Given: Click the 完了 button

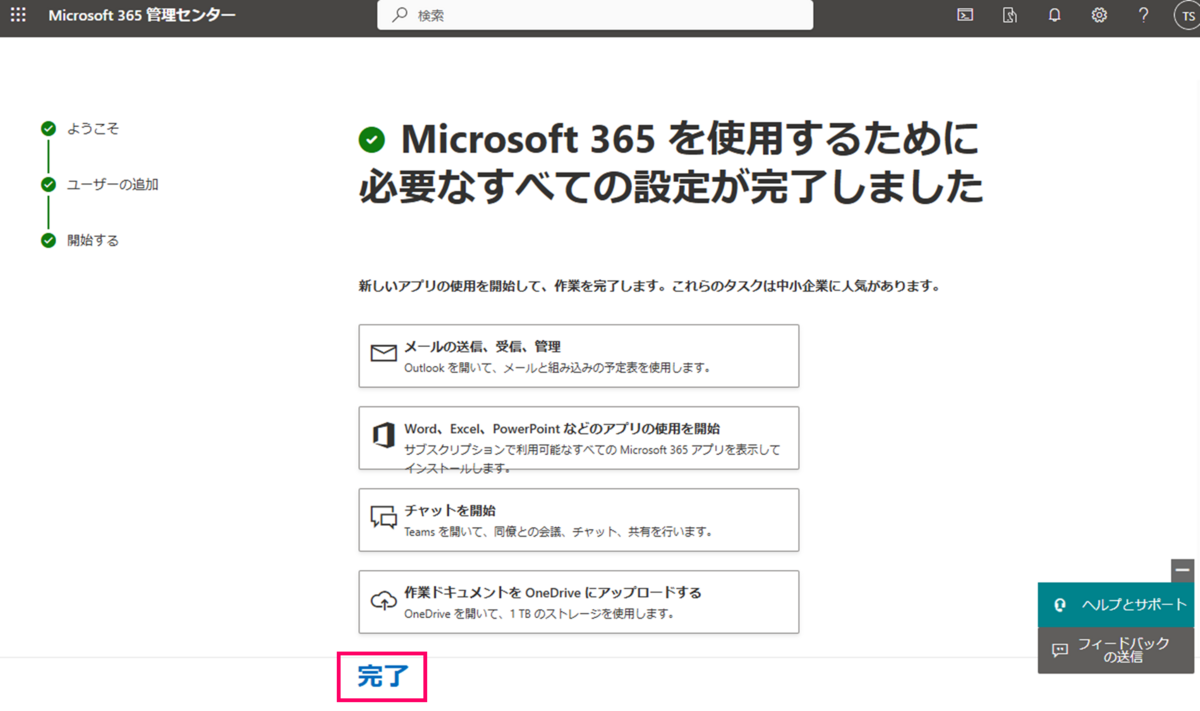Looking at the screenshot, I should pyautogui.click(x=383, y=677).
